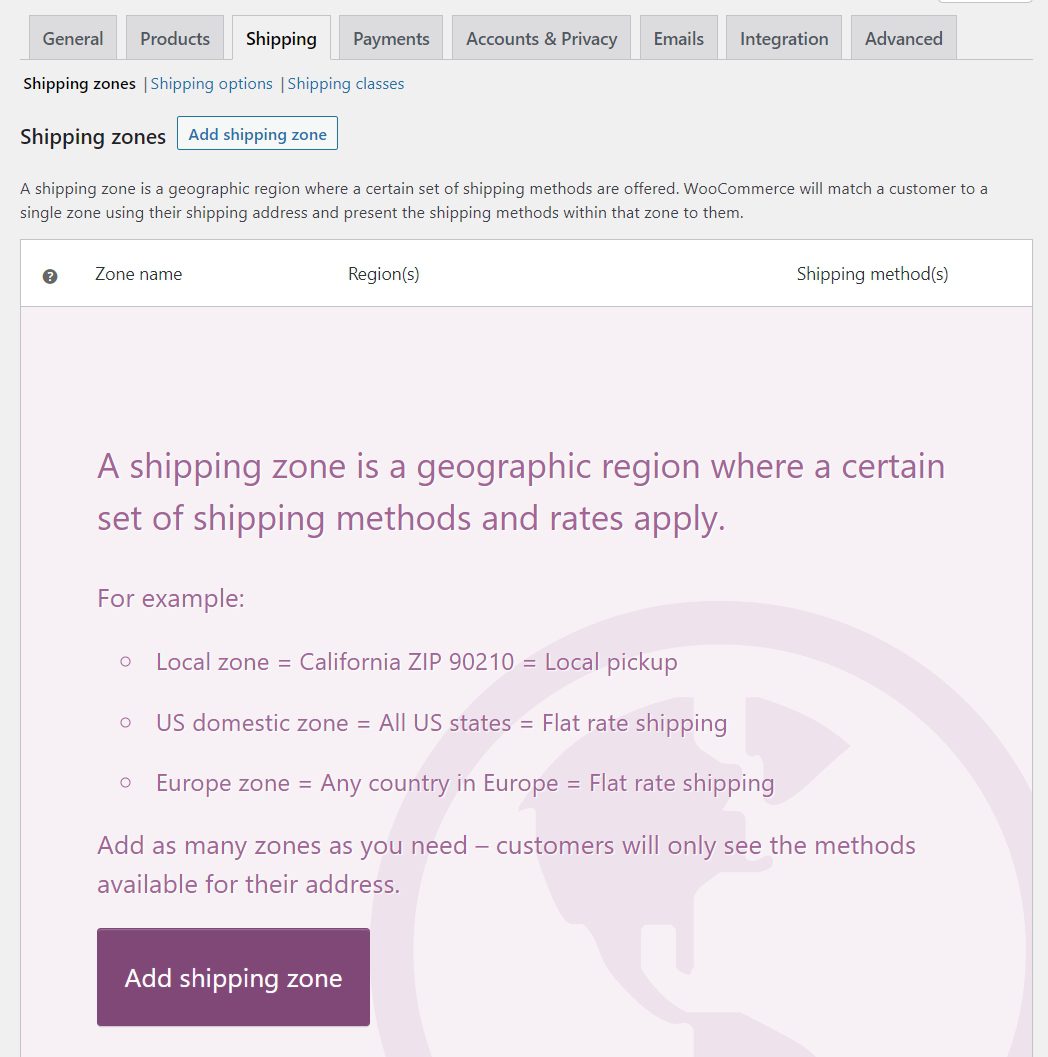Switch to the Products tab
The image size is (1048, 1057).
pyautogui.click(x=175, y=37)
